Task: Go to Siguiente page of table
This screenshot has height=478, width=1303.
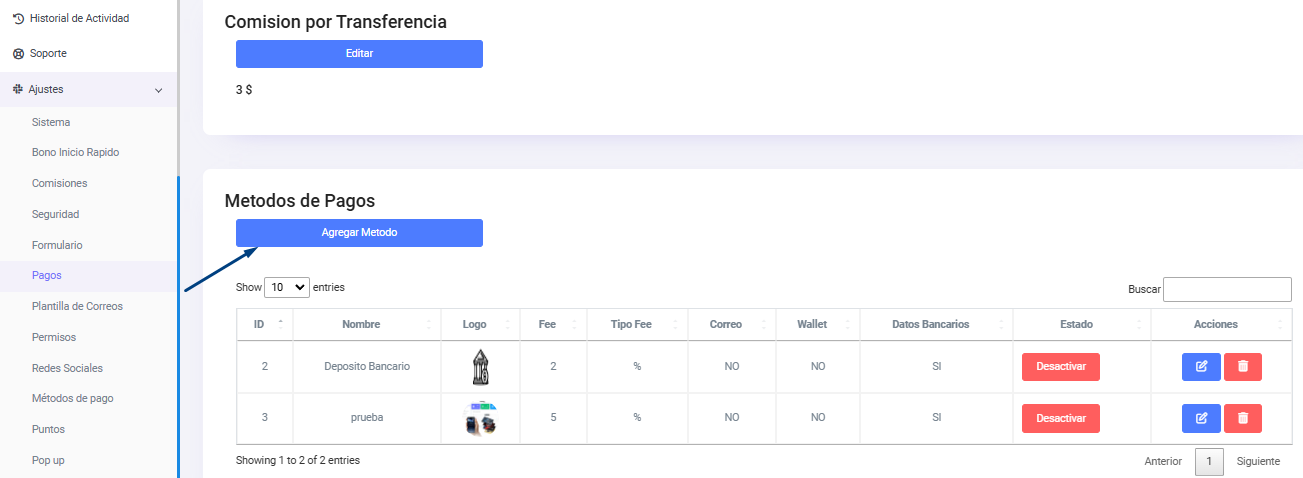Action: pyautogui.click(x=1258, y=461)
